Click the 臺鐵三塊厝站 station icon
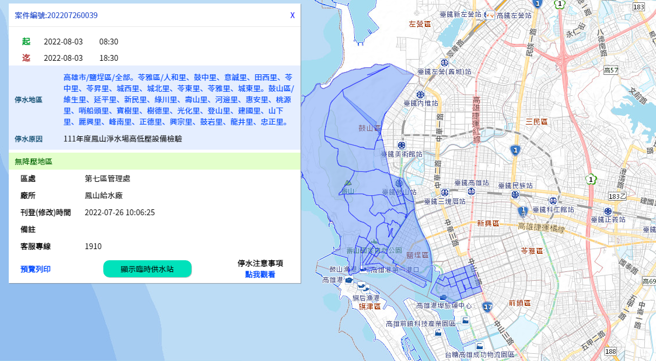 click(x=445, y=193)
